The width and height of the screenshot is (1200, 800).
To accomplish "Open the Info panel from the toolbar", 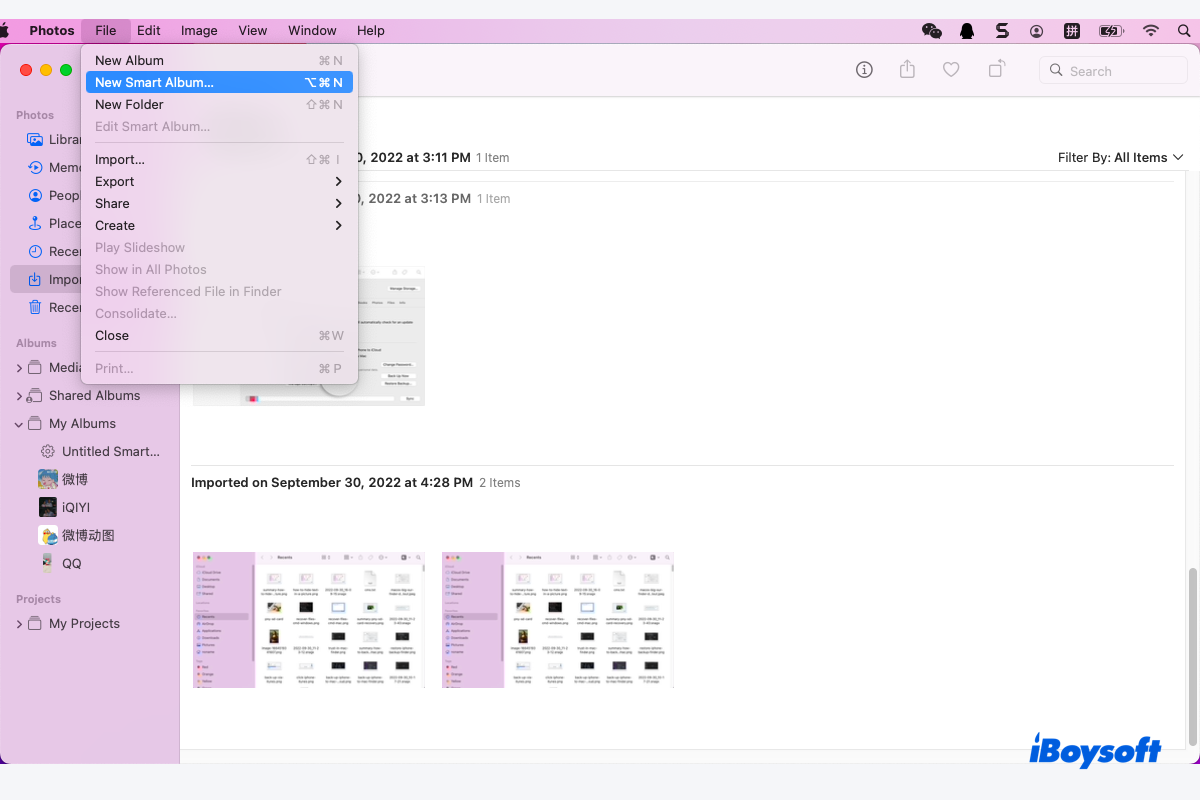I will (x=863, y=70).
